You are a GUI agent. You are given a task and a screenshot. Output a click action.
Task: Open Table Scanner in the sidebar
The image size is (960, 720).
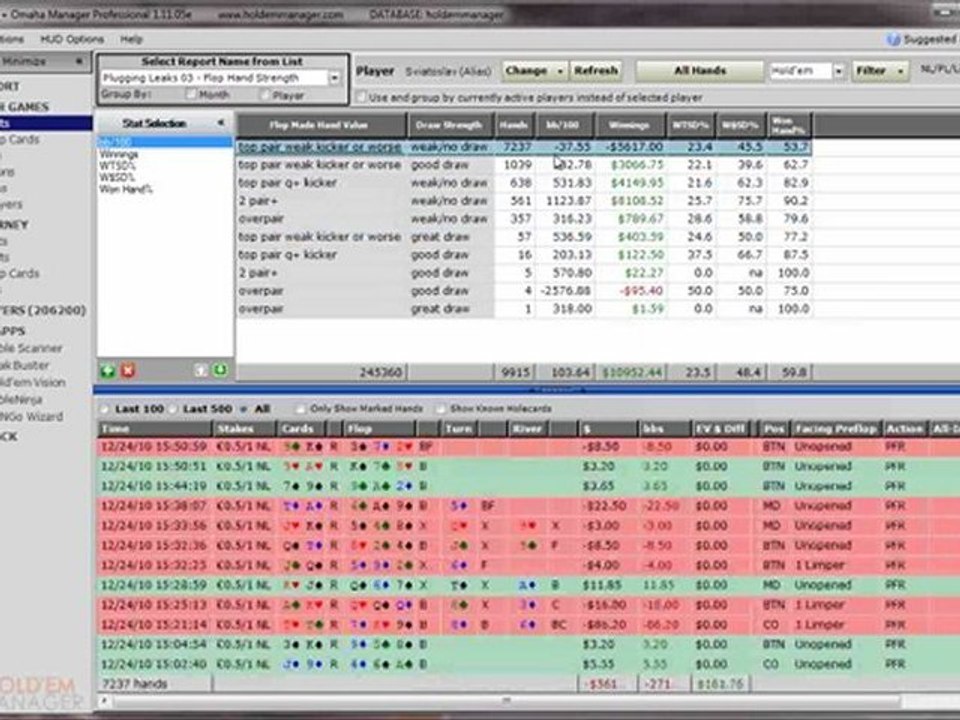click(x=32, y=348)
